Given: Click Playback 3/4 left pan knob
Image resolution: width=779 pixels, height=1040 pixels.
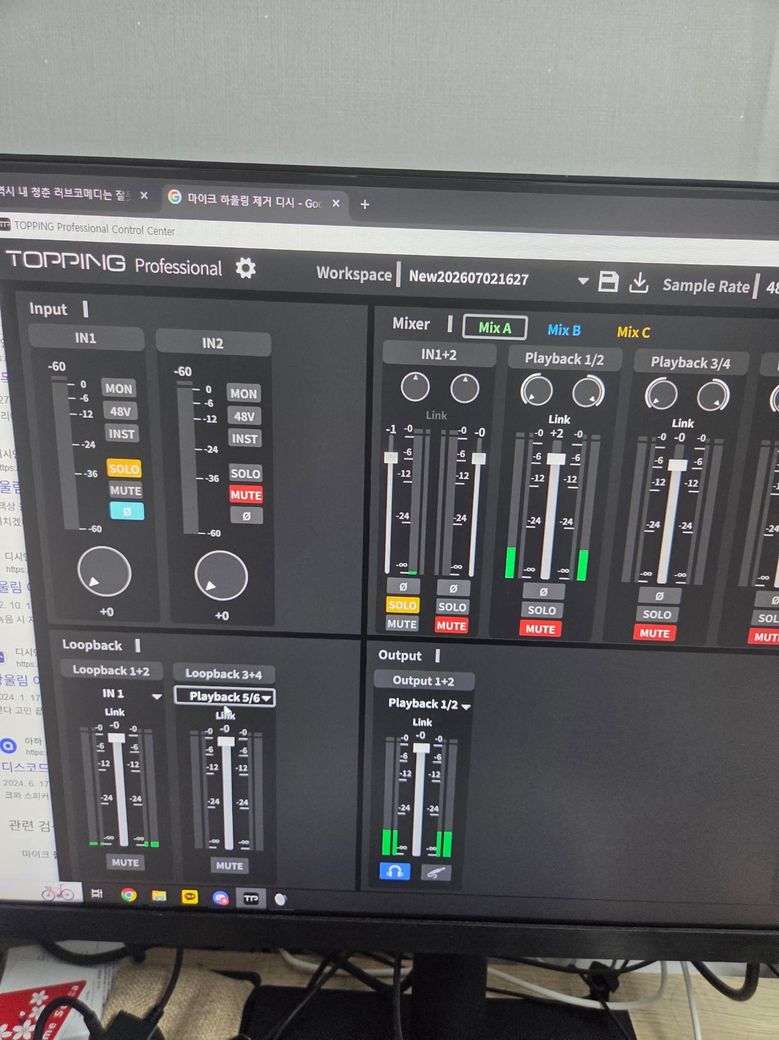Looking at the screenshot, I should (x=661, y=394).
